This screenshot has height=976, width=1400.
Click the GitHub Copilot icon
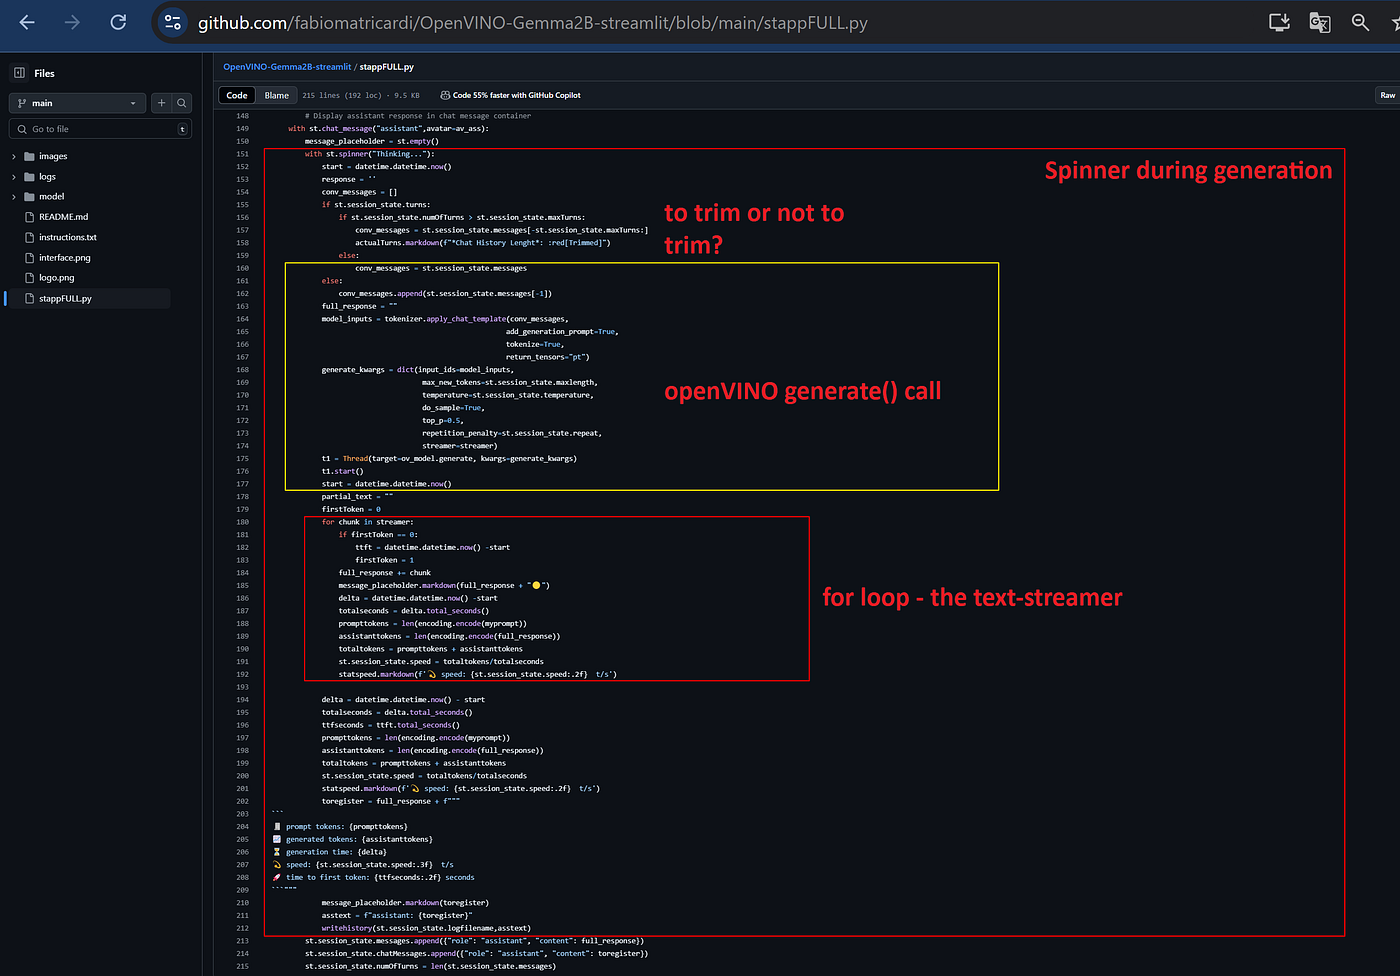(445, 96)
